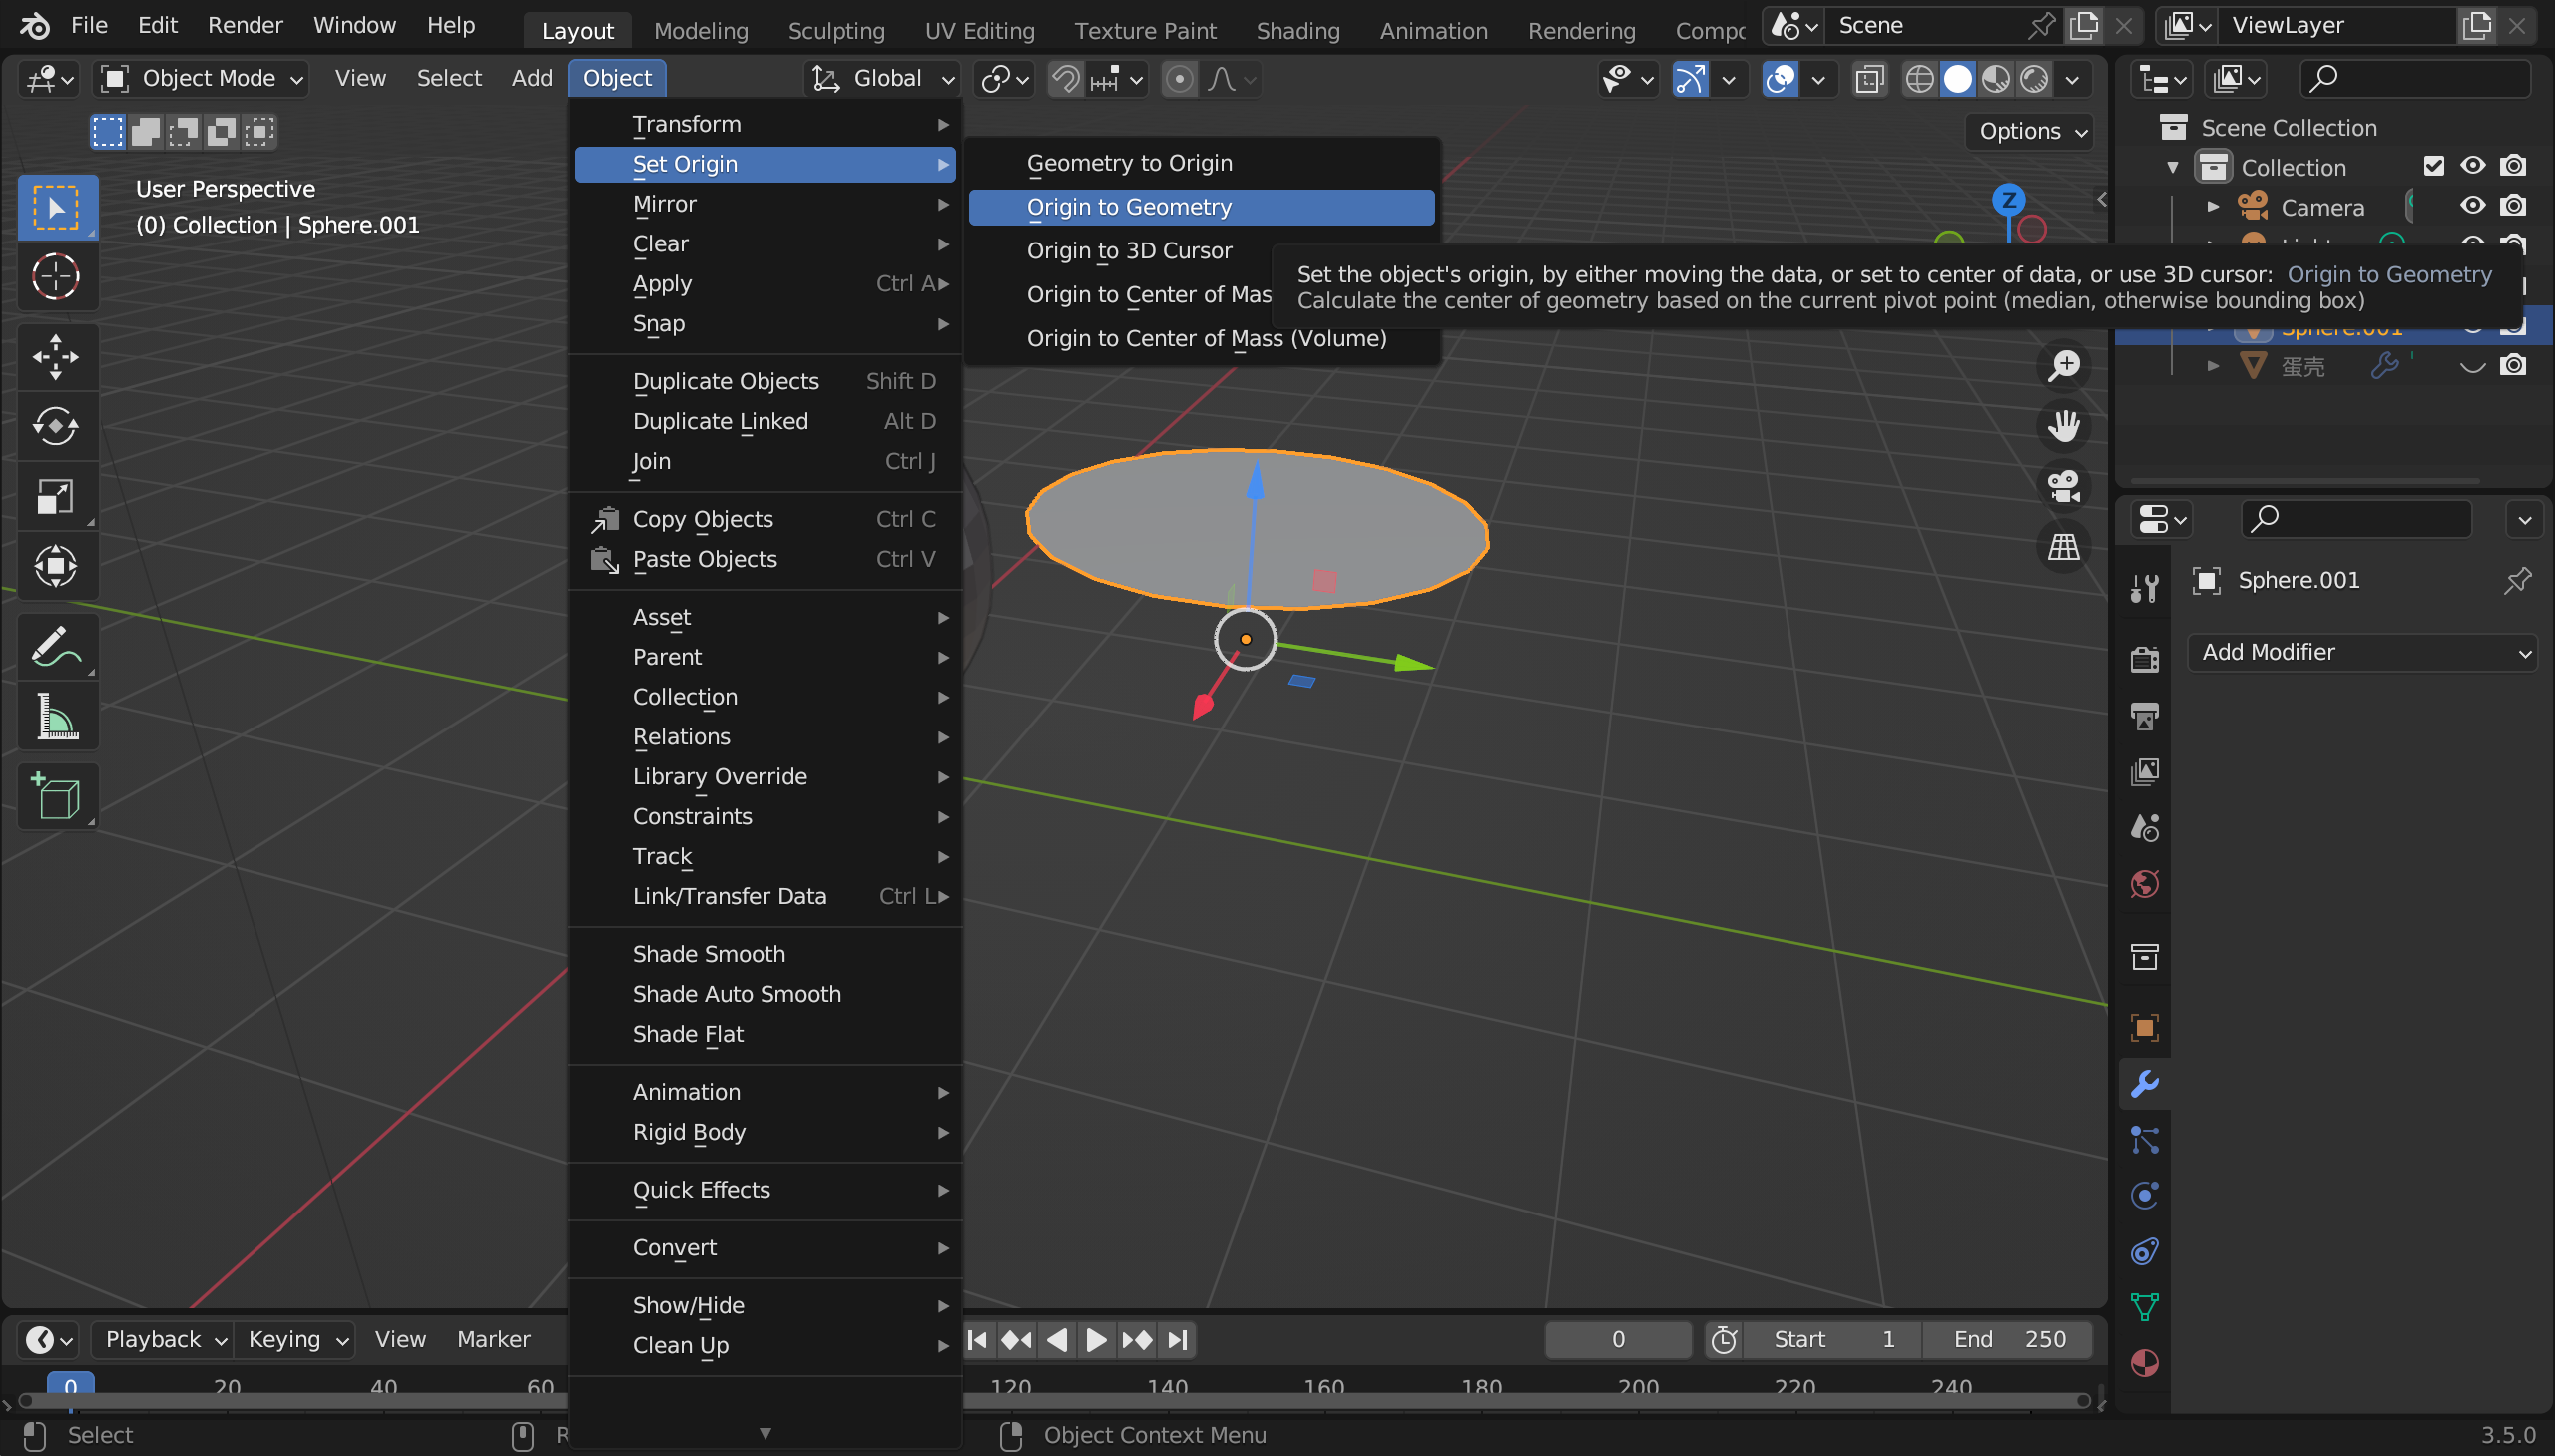Choose Origin to Center of Mass (Volume)
The image size is (2555, 1456).
tap(1201, 339)
